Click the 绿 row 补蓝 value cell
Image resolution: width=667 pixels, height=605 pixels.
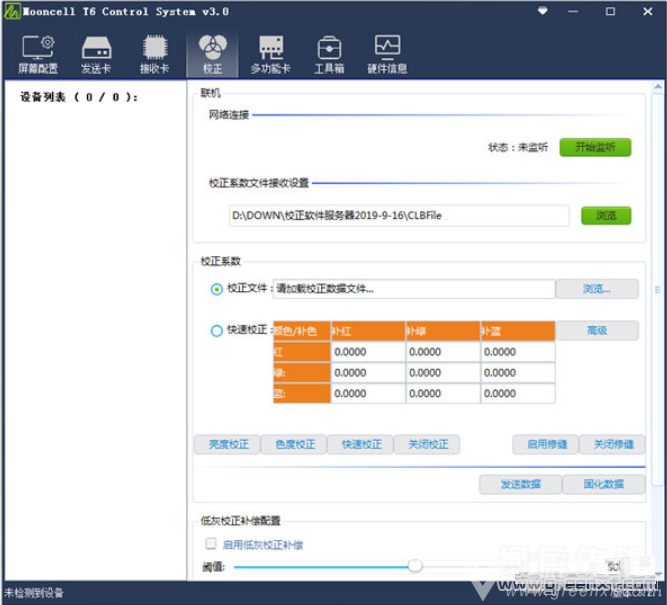point(518,373)
